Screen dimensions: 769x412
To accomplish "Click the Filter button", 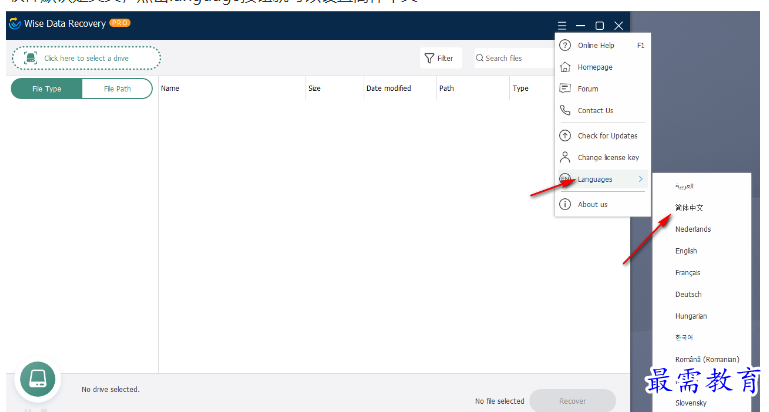I will coord(440,58).
